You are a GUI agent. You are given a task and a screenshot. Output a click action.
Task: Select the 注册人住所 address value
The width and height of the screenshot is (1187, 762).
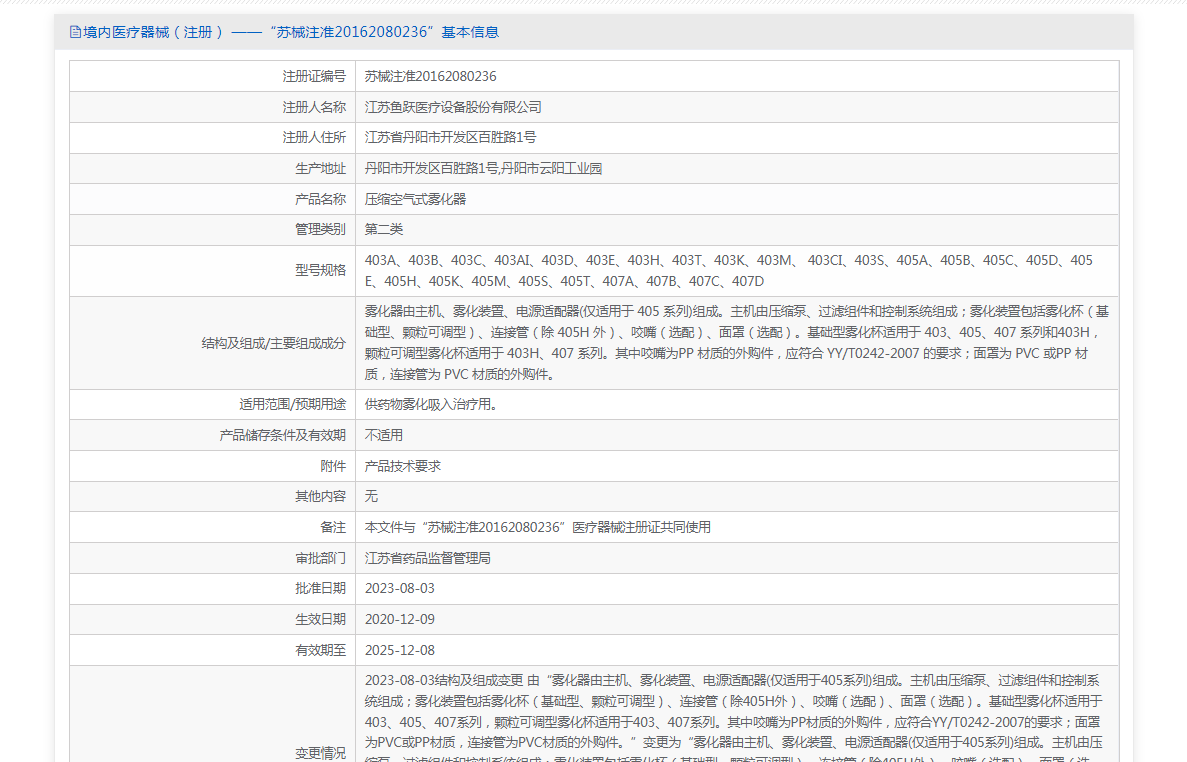pos(450,137)
